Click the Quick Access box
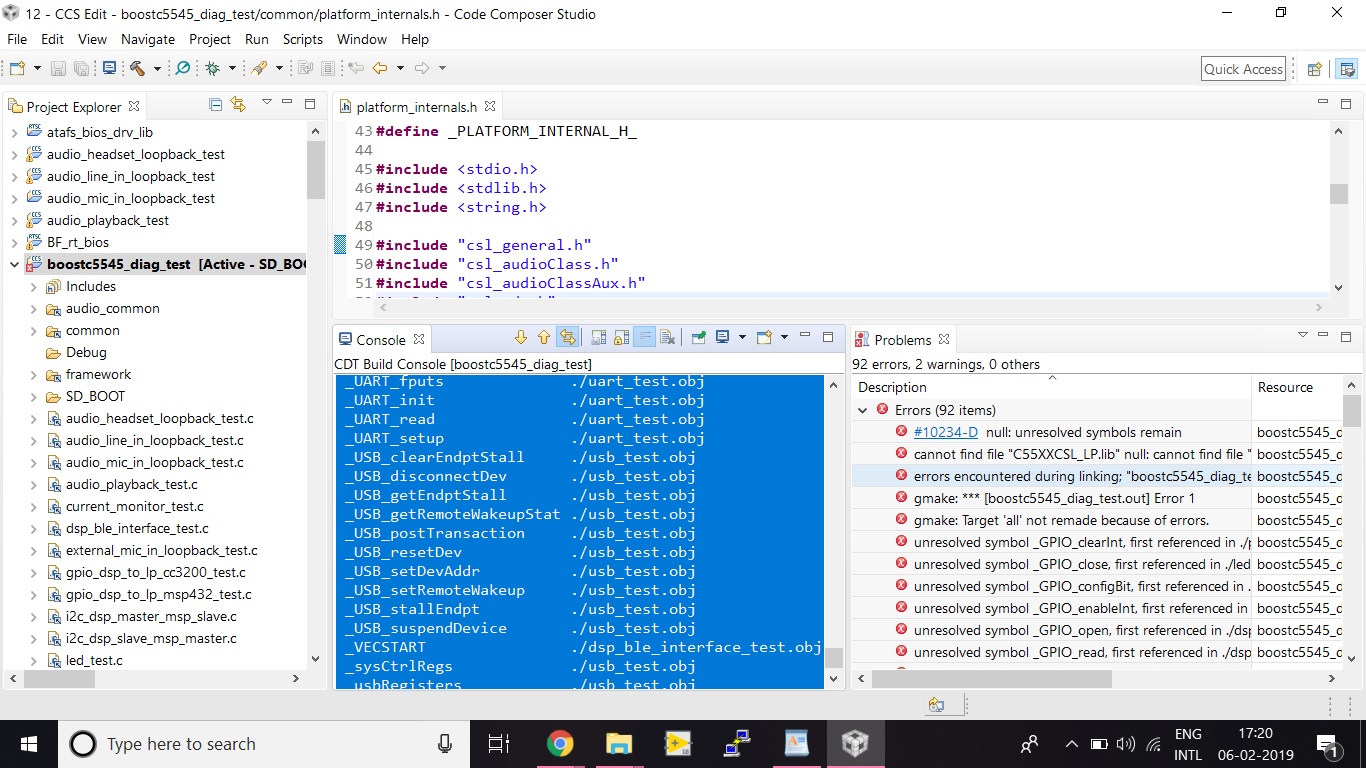Image resolution: width=1366 pixels, height=768 pixels. [x=1243, y=69]
